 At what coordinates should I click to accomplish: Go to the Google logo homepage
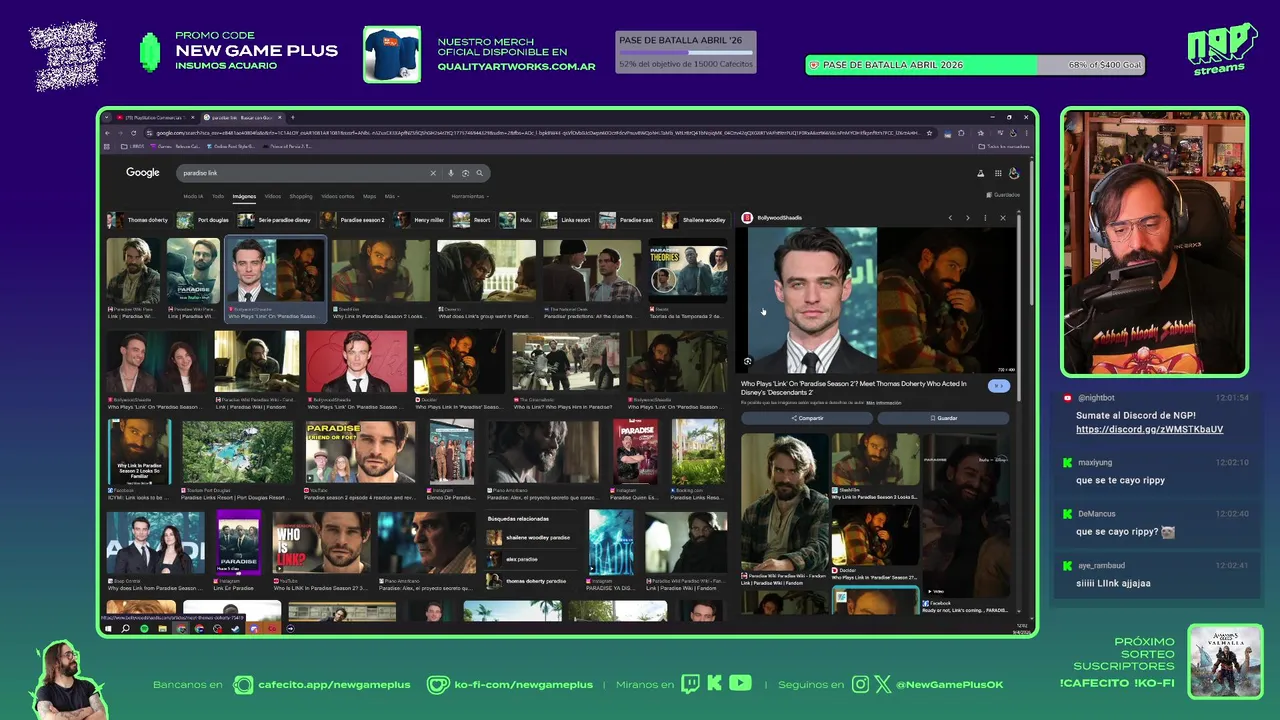[143, 173]
